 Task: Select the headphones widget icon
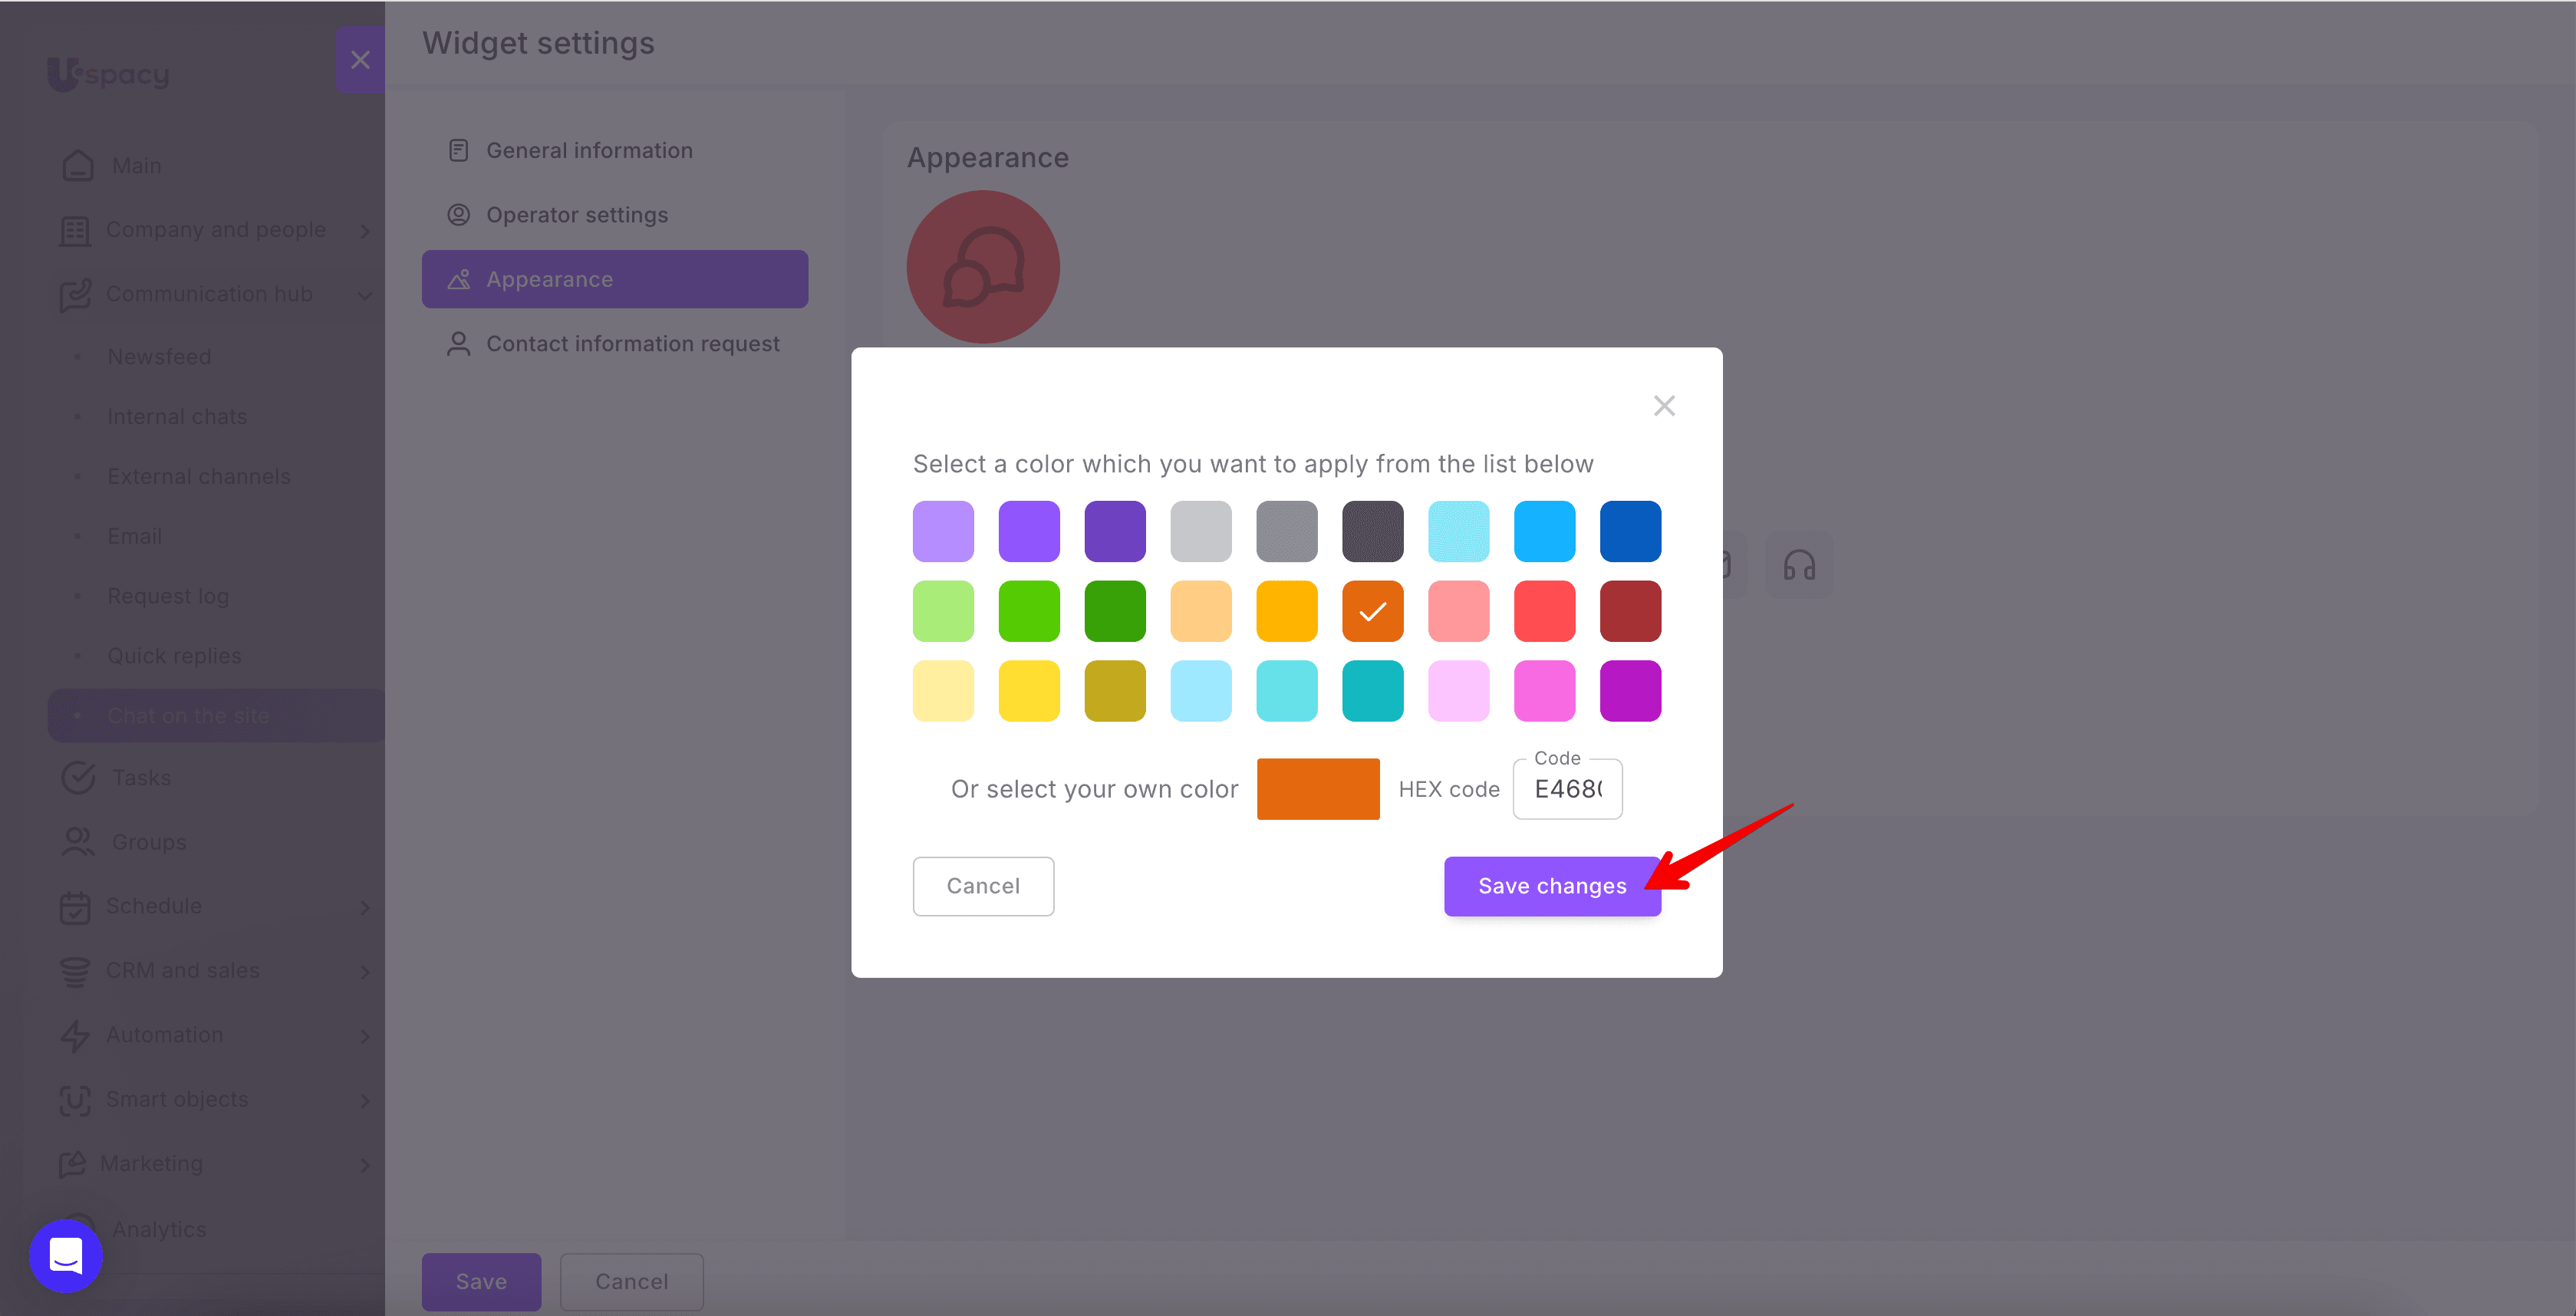1799,566
